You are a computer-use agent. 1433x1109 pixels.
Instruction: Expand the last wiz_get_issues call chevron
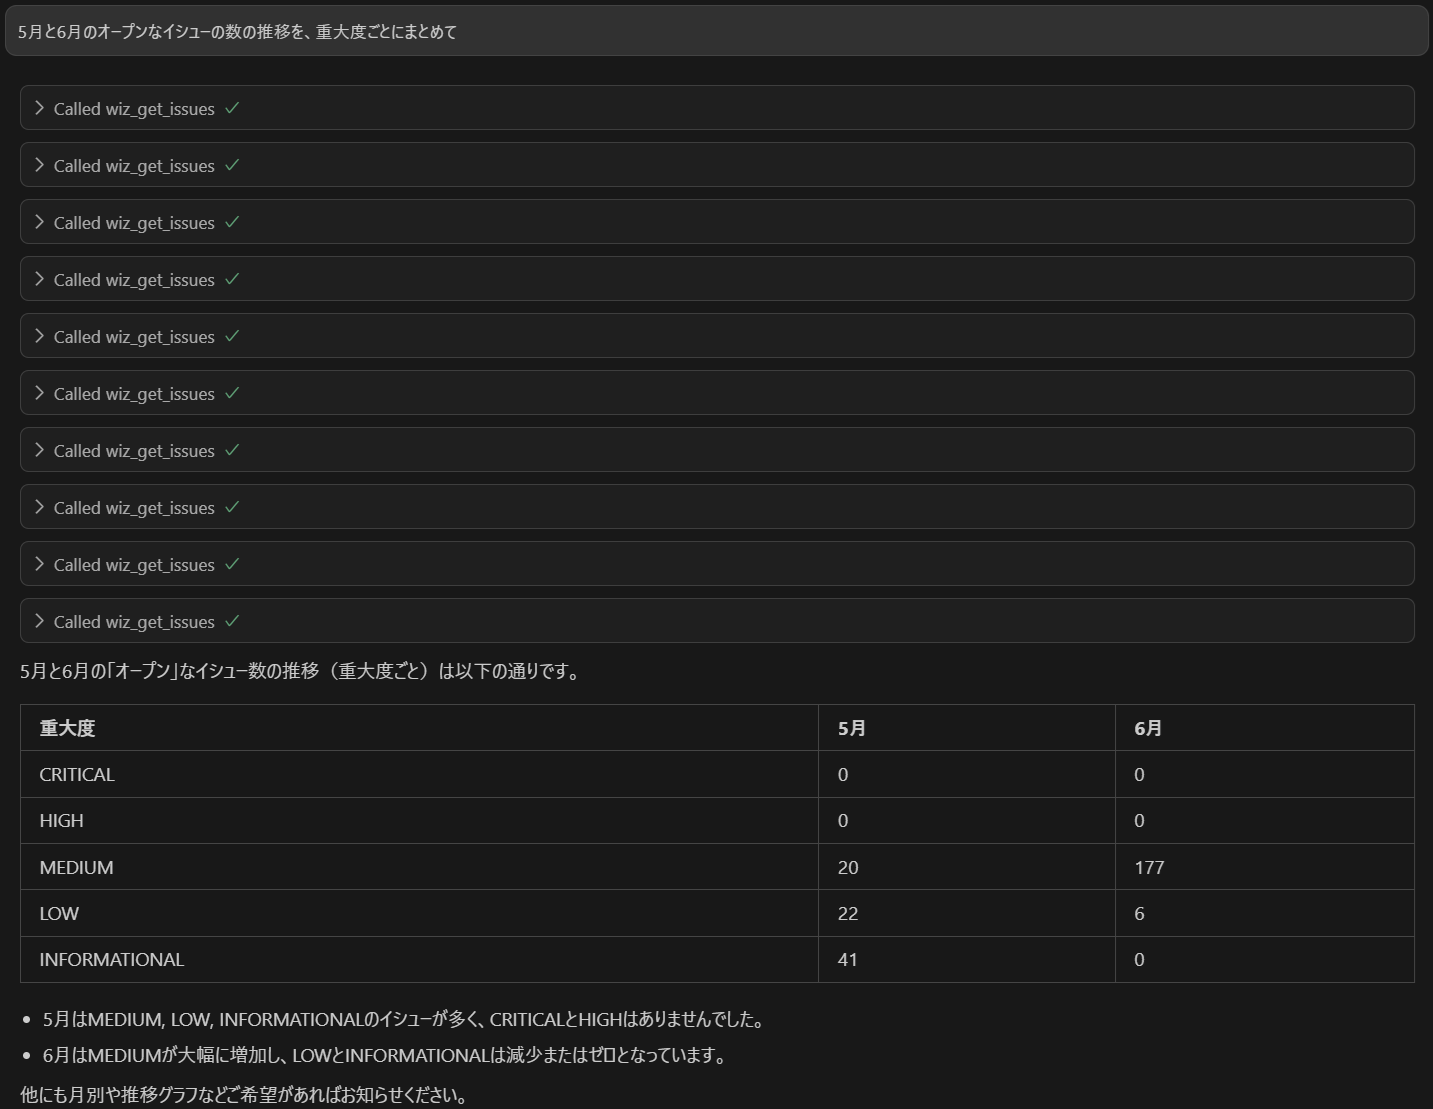click(x=40, y=621)
